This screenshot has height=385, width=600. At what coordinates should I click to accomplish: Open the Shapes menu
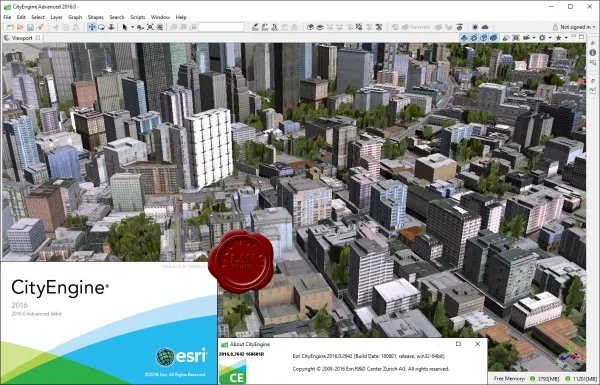(95, 17)
